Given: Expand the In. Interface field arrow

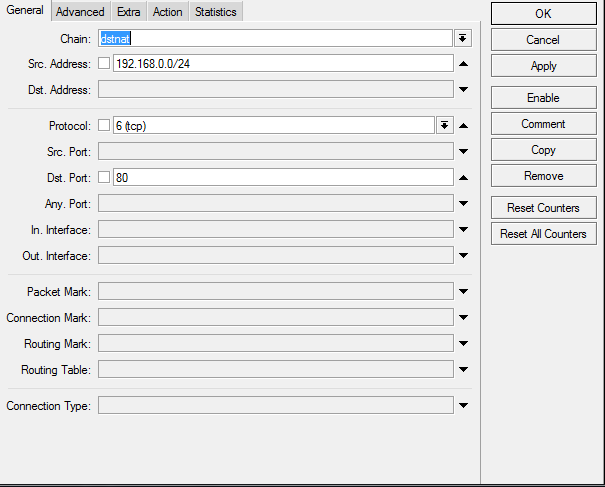Looking at the screenshot, I should pos(463,230).
